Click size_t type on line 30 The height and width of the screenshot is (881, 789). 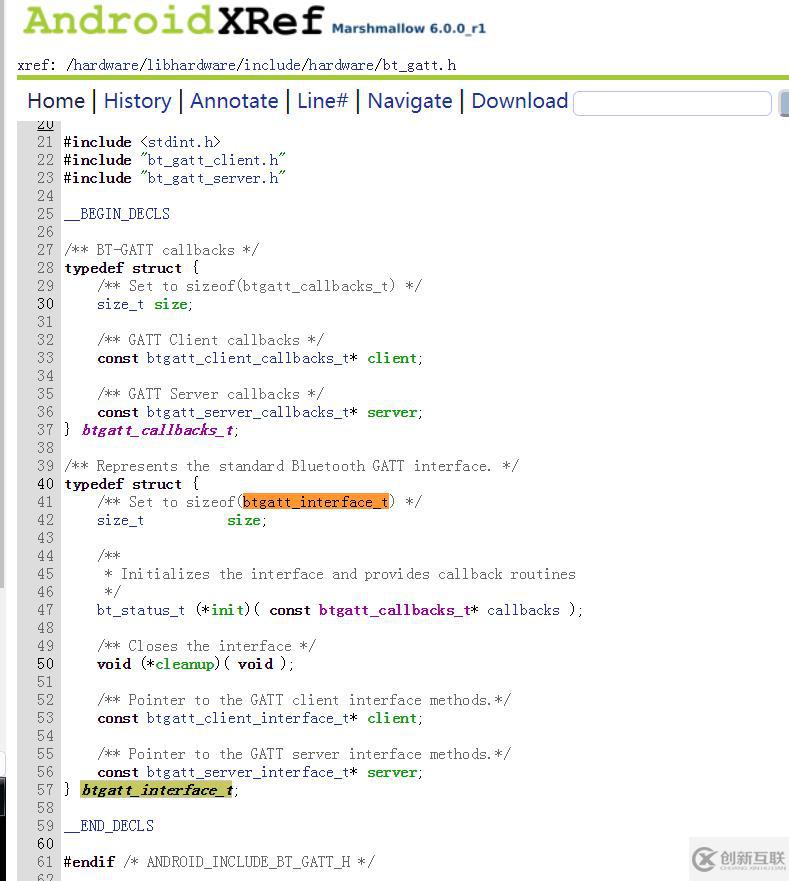click(x=120, y=305)
